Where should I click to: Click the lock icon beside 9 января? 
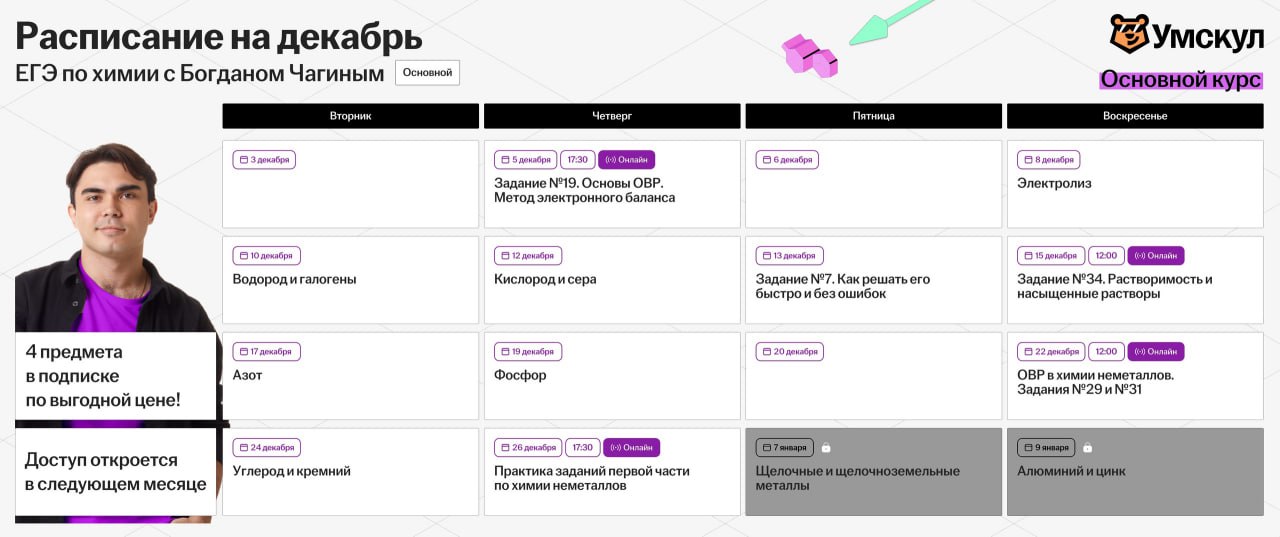coord(1087,448)
